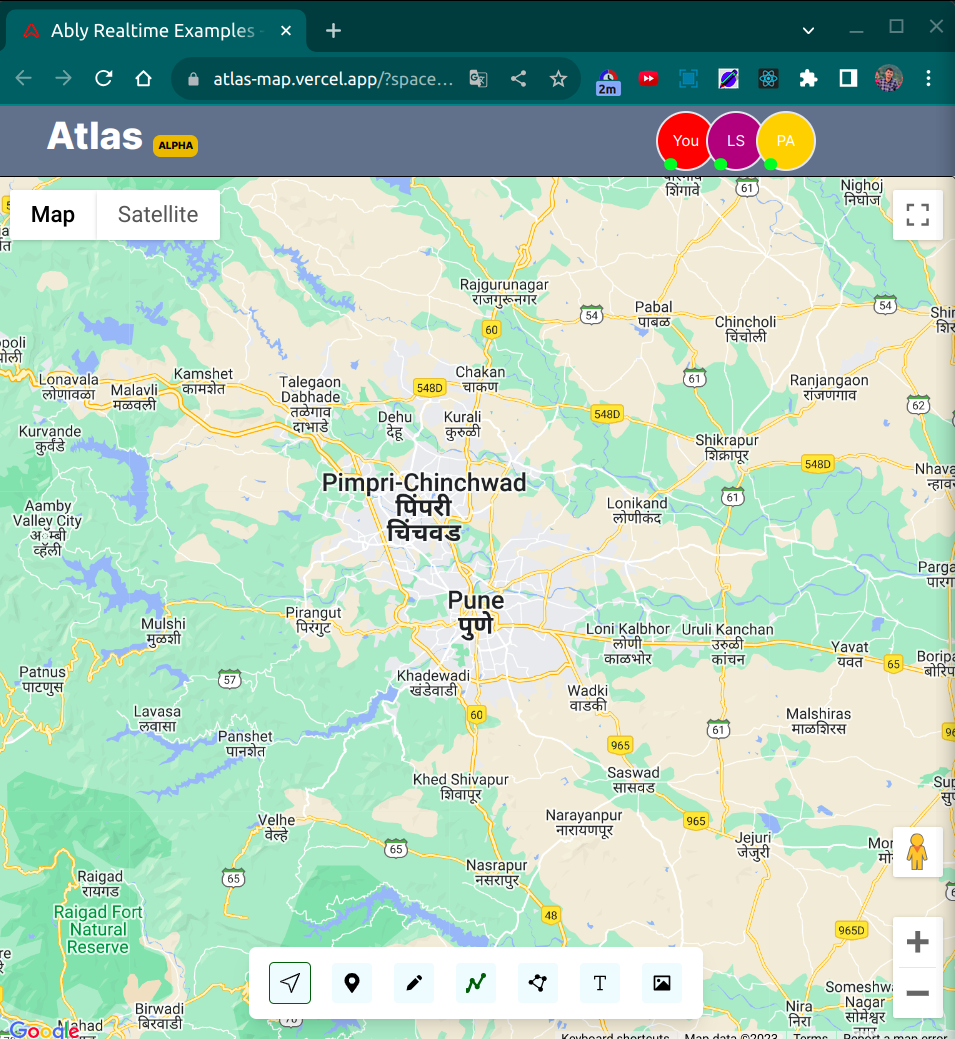Screen dimensions: 955x1039
Task: Select the polygon shape tool
Action: (x=537, y=983)
